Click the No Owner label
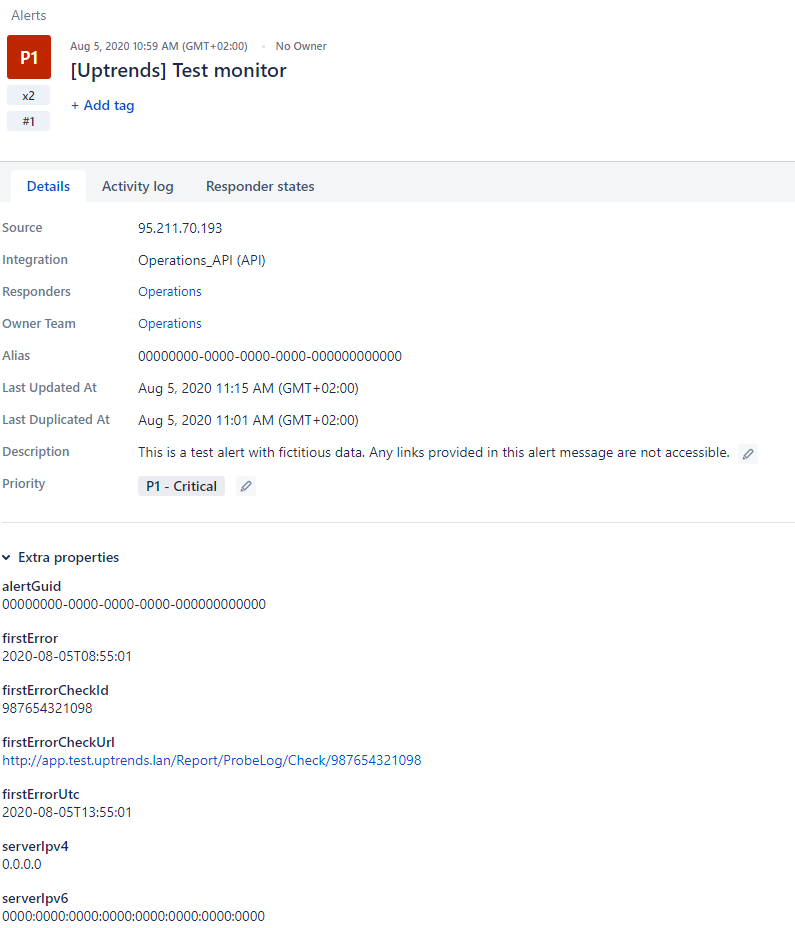 click(x=301, y=46)
